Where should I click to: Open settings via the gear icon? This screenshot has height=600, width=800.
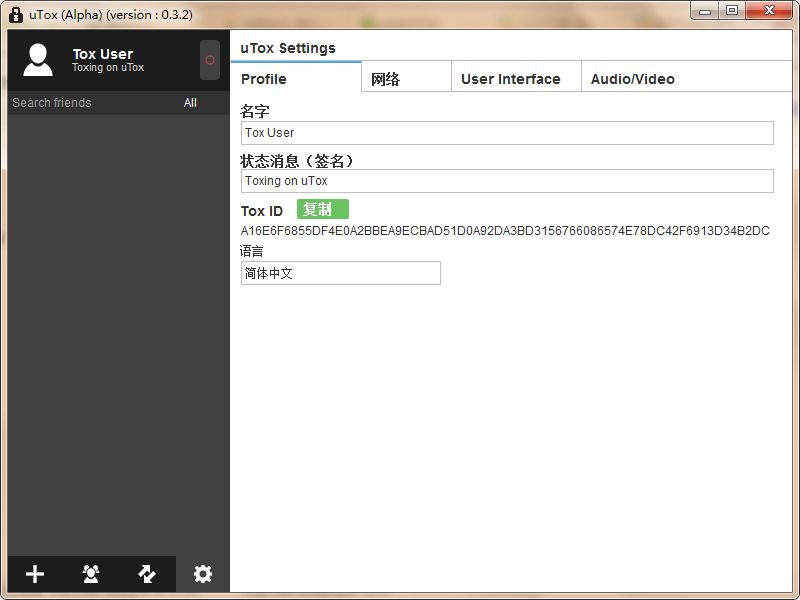[203, 574]
